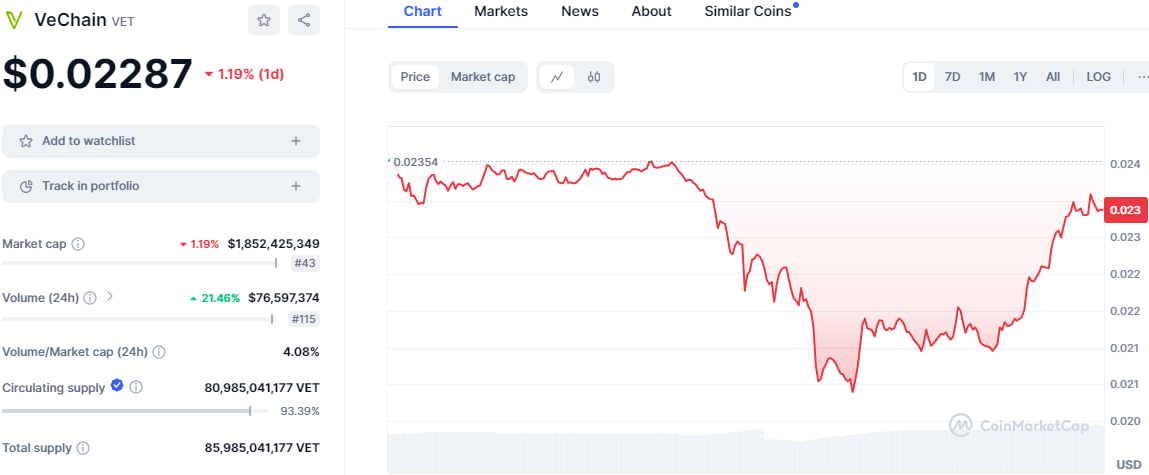Click the Total supply info icon

(83, 447)
